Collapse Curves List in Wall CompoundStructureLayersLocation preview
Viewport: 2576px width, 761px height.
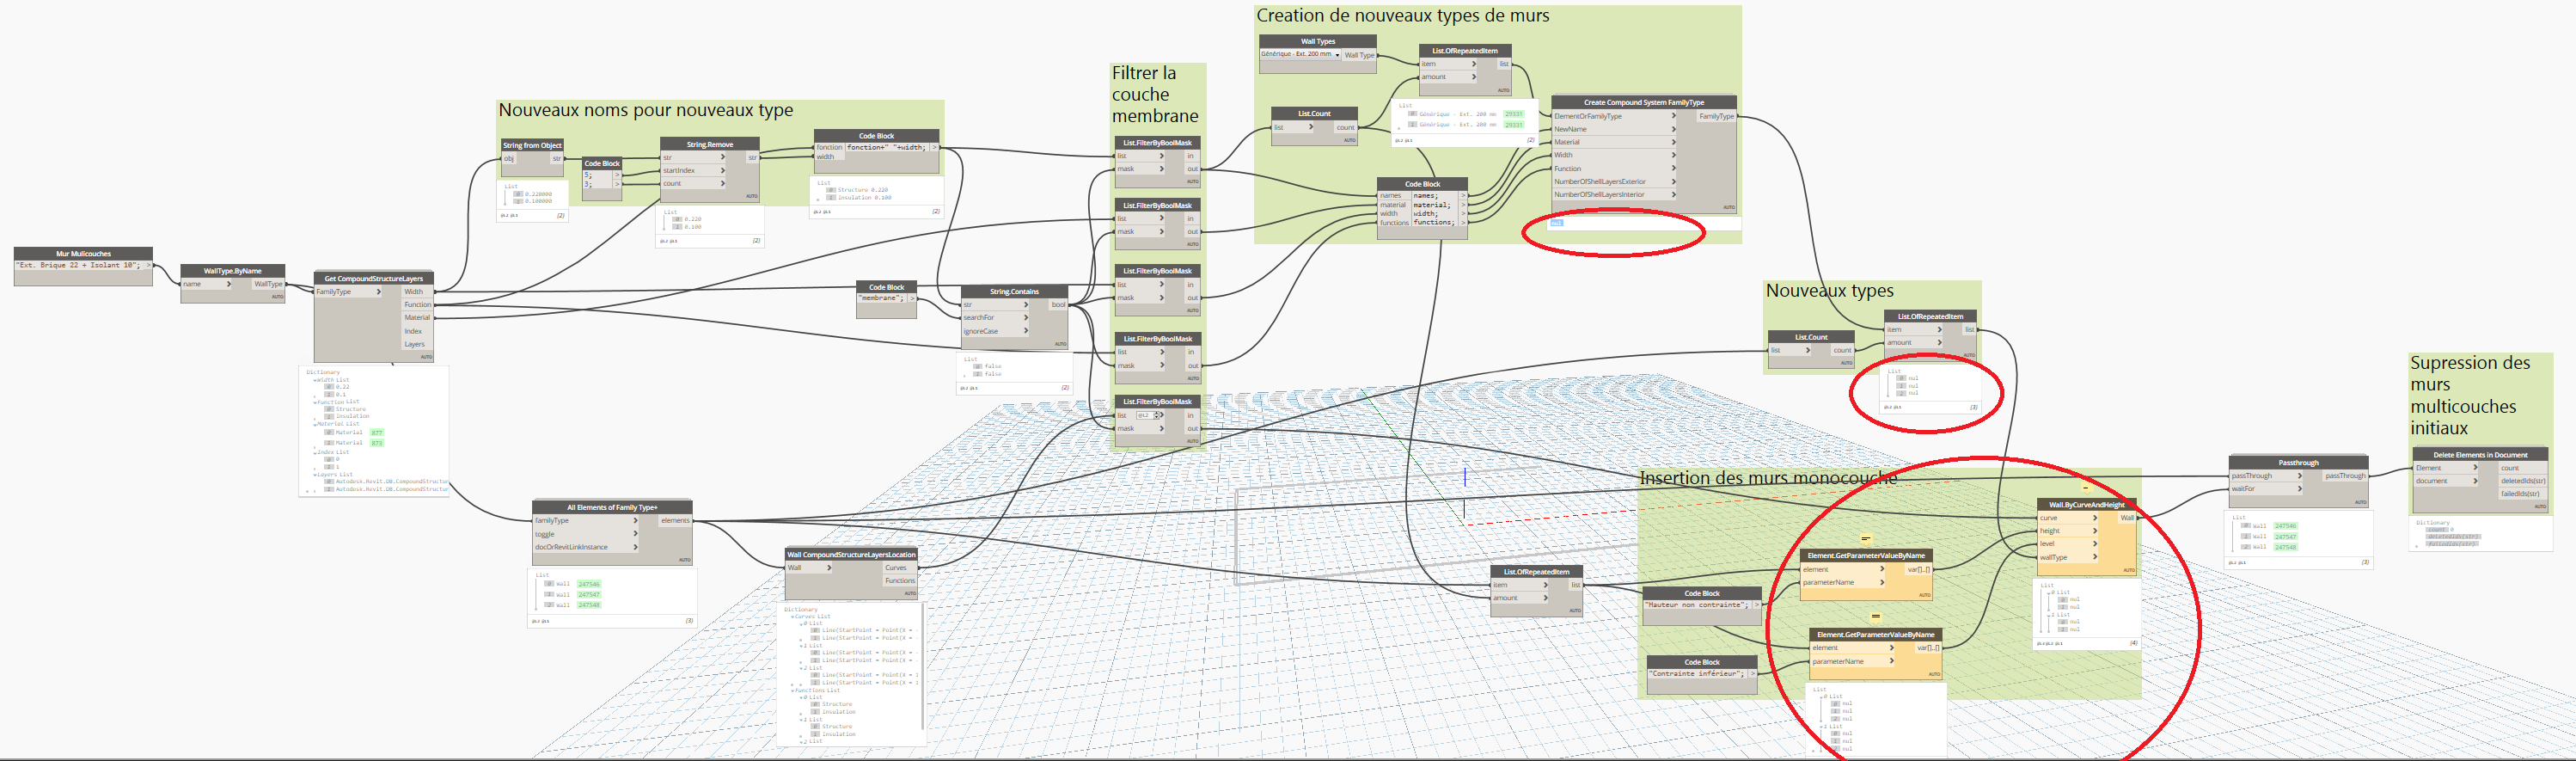tap(793, 617)
